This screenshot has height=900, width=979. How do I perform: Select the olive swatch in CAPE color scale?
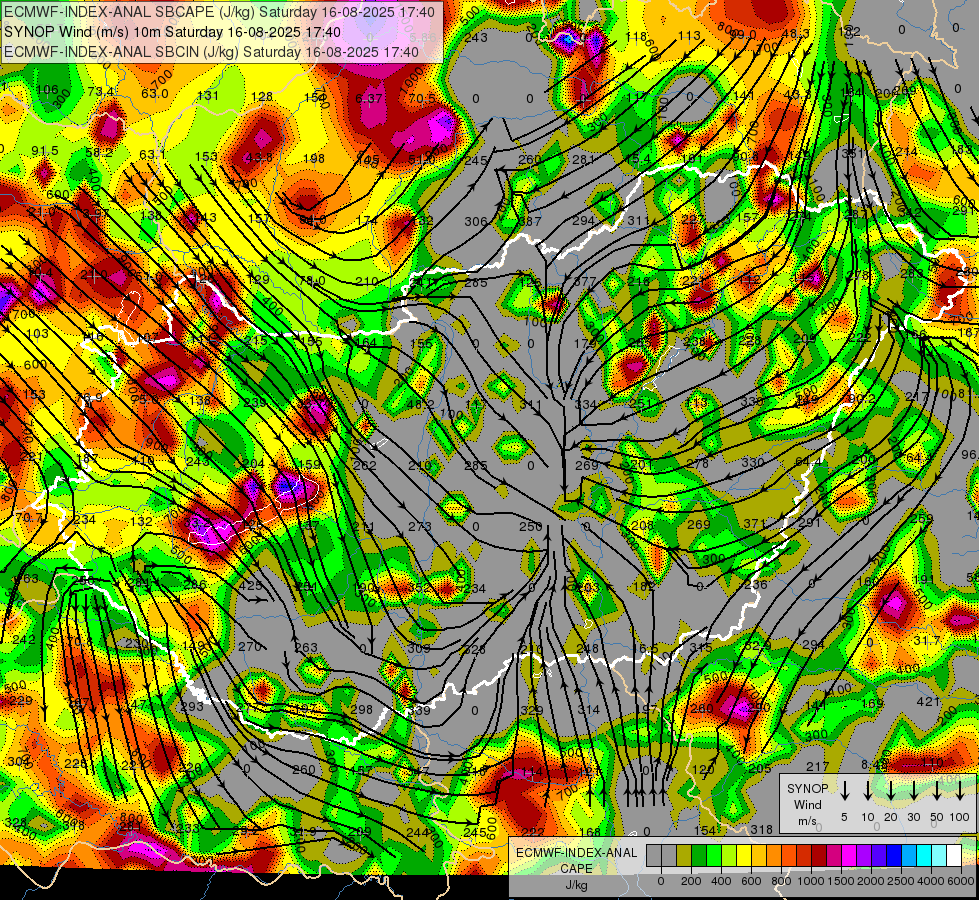click(x=684, y=855)
